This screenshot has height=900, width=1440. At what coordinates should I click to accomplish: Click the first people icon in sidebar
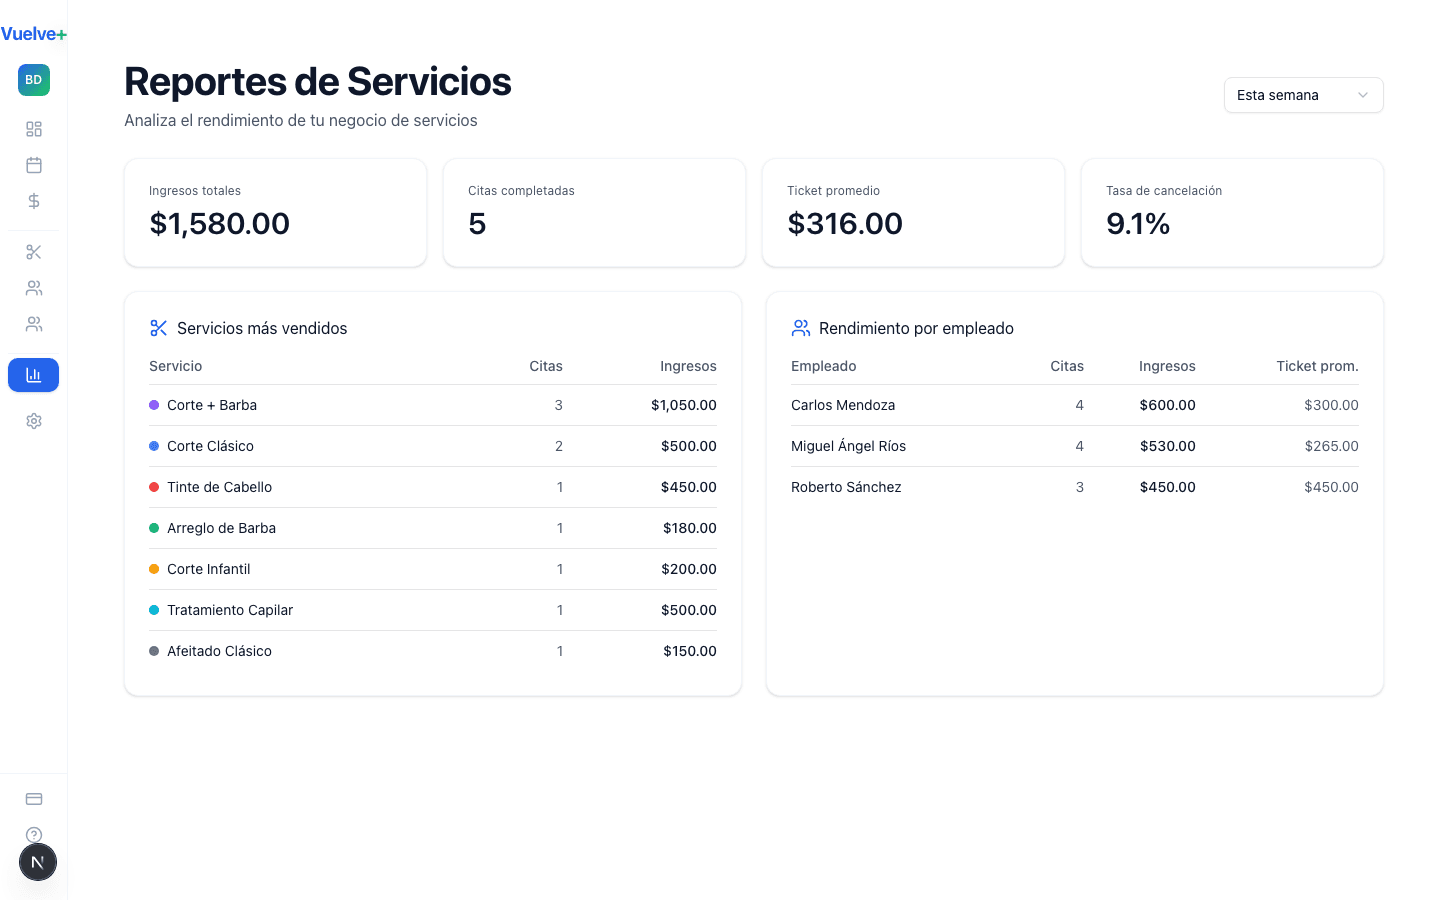33,288
